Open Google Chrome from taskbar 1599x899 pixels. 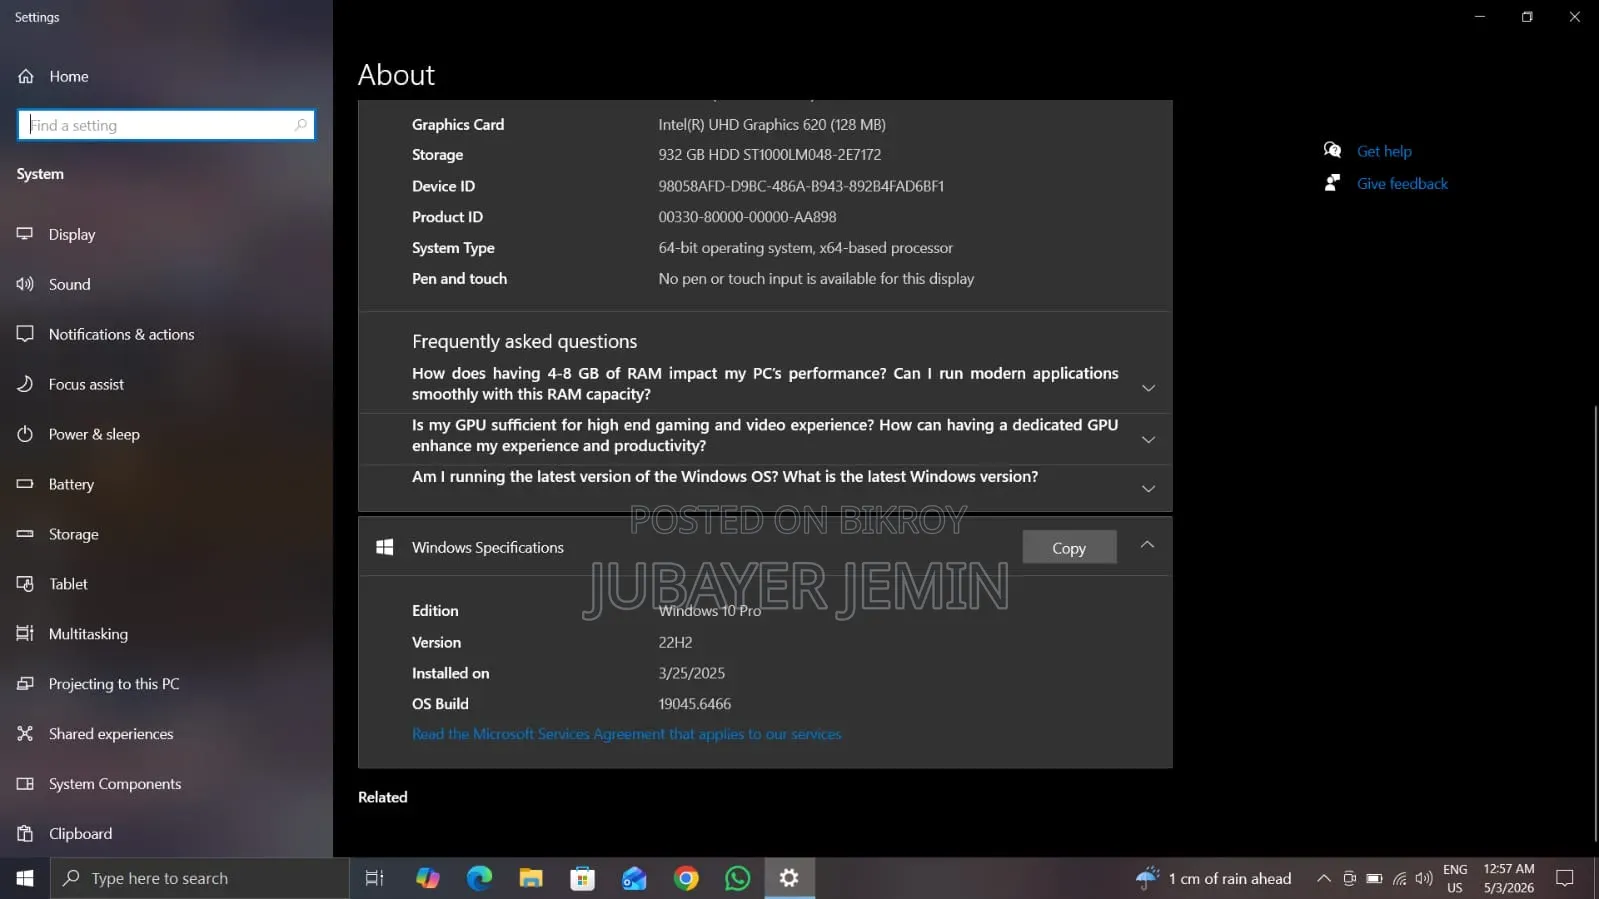coord(686,878)
